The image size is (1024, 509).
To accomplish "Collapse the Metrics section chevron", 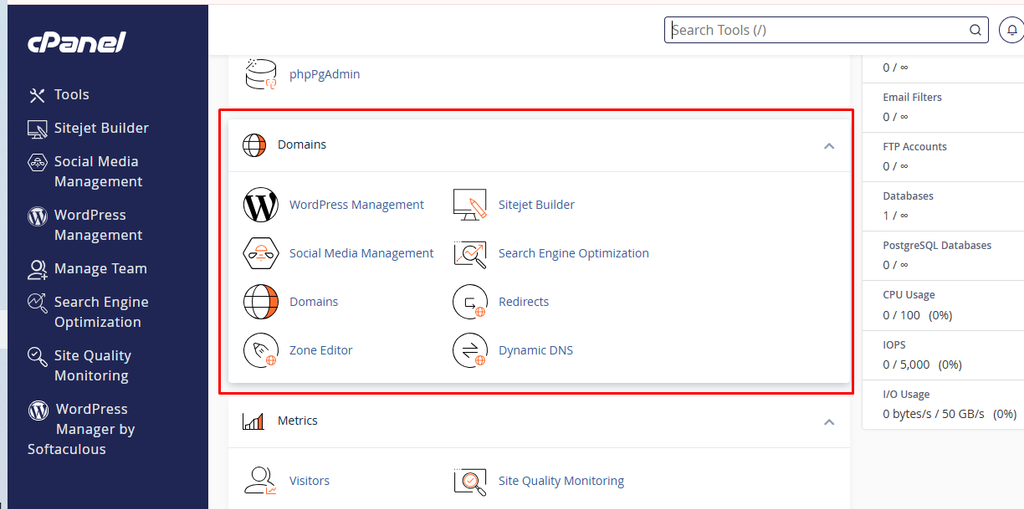I will pyautogui.click(x=829, y=421).
